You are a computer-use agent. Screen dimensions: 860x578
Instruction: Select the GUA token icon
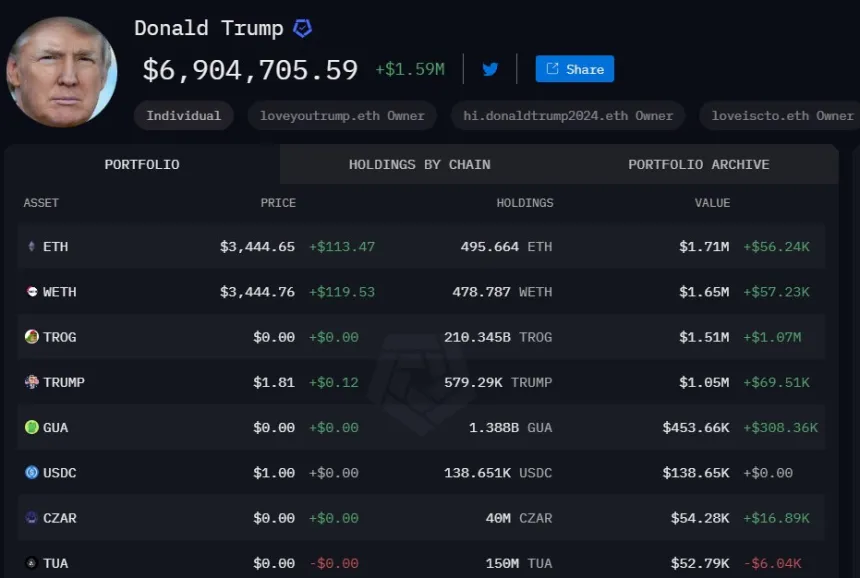click(32, 427)
